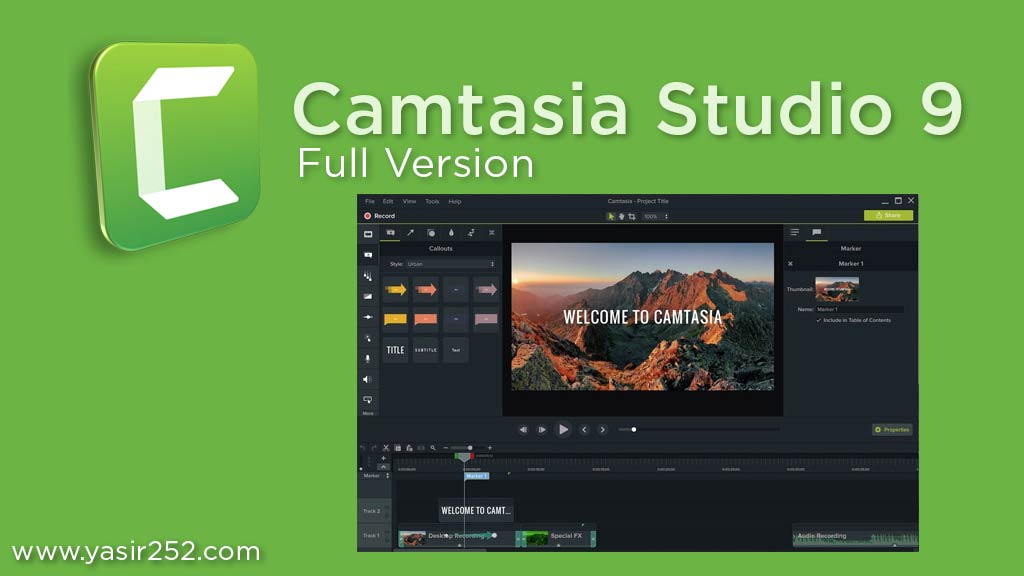Choose the Crop tool above canvas
This screenshot has width=1024, height=576.
(632, 216)
